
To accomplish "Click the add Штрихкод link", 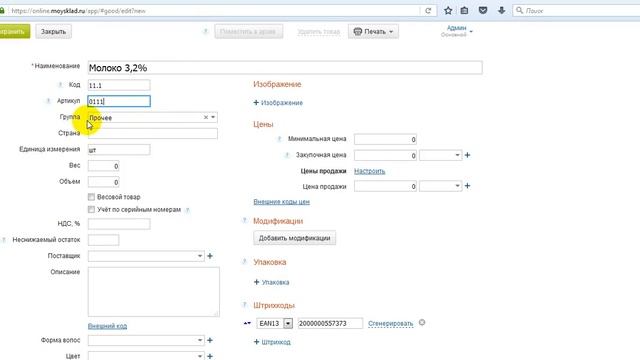I will (x=272, y=342).
